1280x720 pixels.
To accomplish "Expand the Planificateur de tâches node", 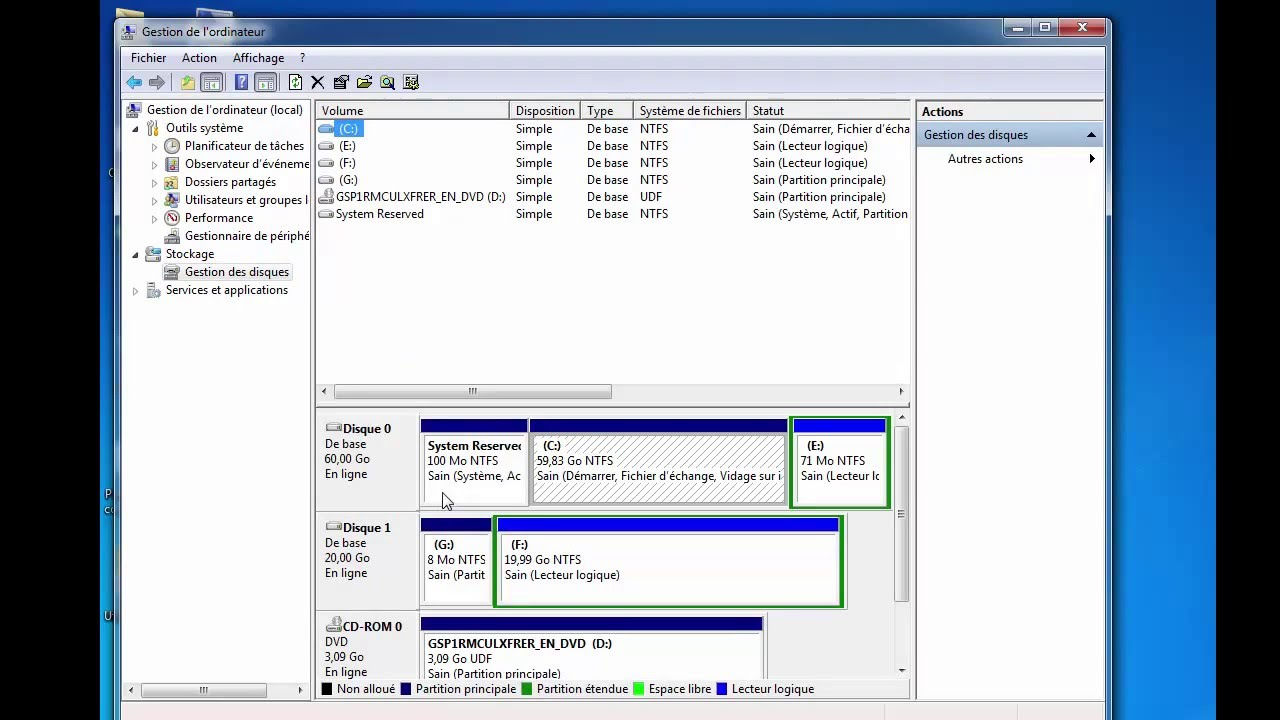I will (154, 146).
